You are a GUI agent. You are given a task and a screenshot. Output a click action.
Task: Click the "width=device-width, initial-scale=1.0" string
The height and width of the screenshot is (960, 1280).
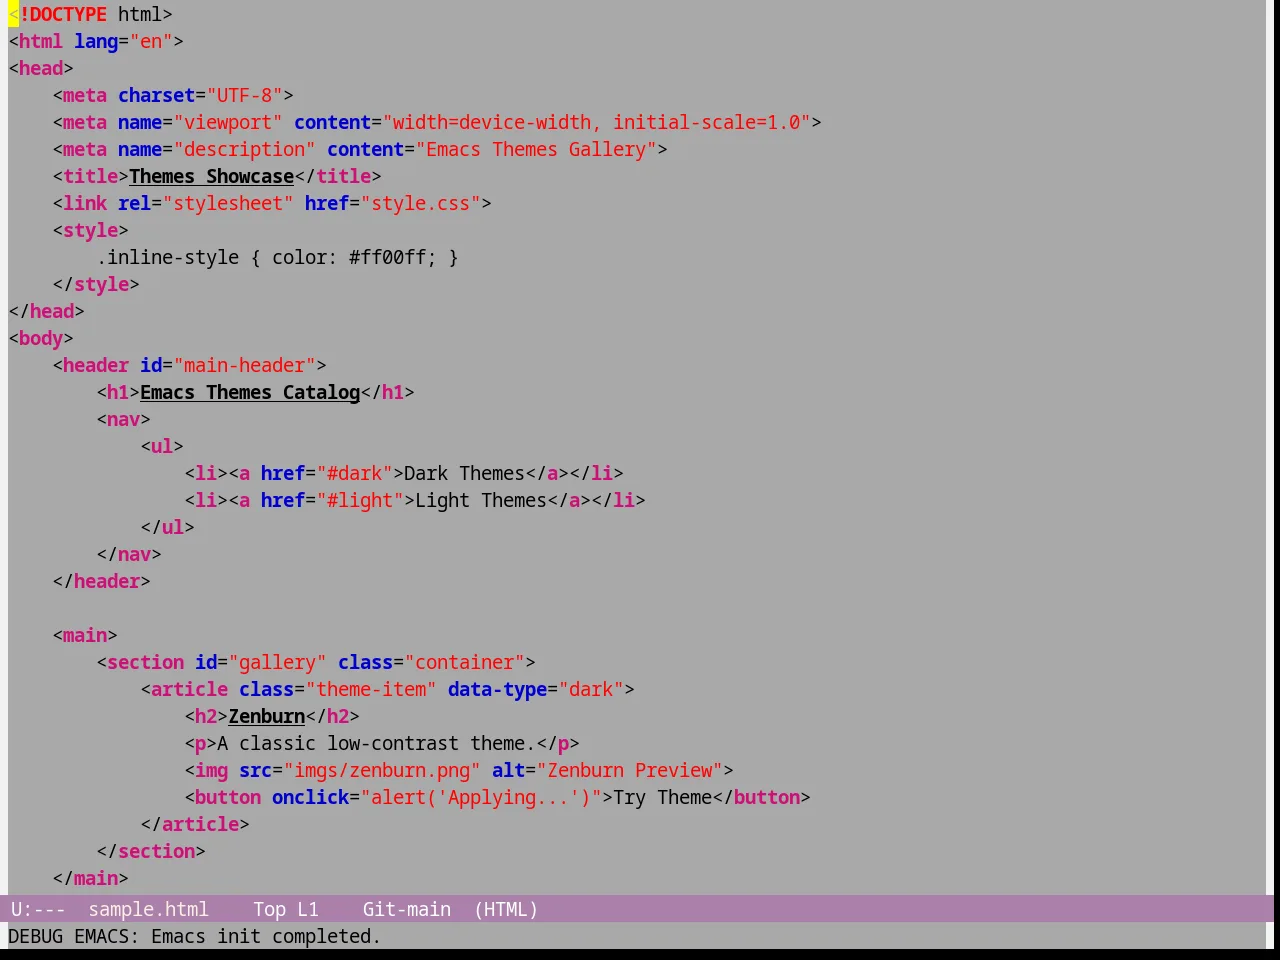[596, 122]
